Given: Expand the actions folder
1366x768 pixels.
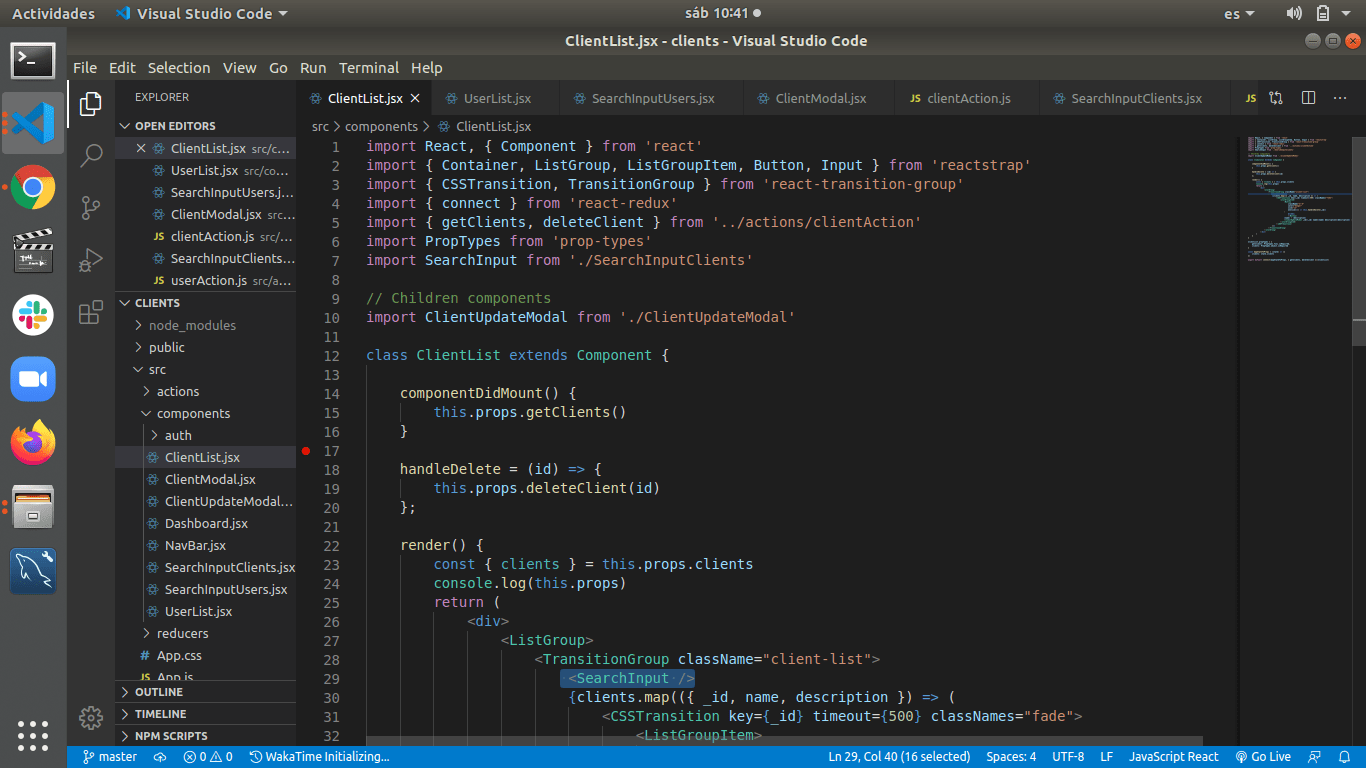Looking at the screenshot, I should pos(206,391).
